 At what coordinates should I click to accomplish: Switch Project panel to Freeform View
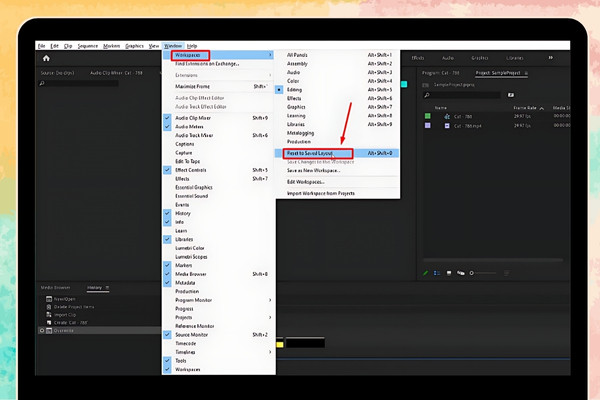461,273
